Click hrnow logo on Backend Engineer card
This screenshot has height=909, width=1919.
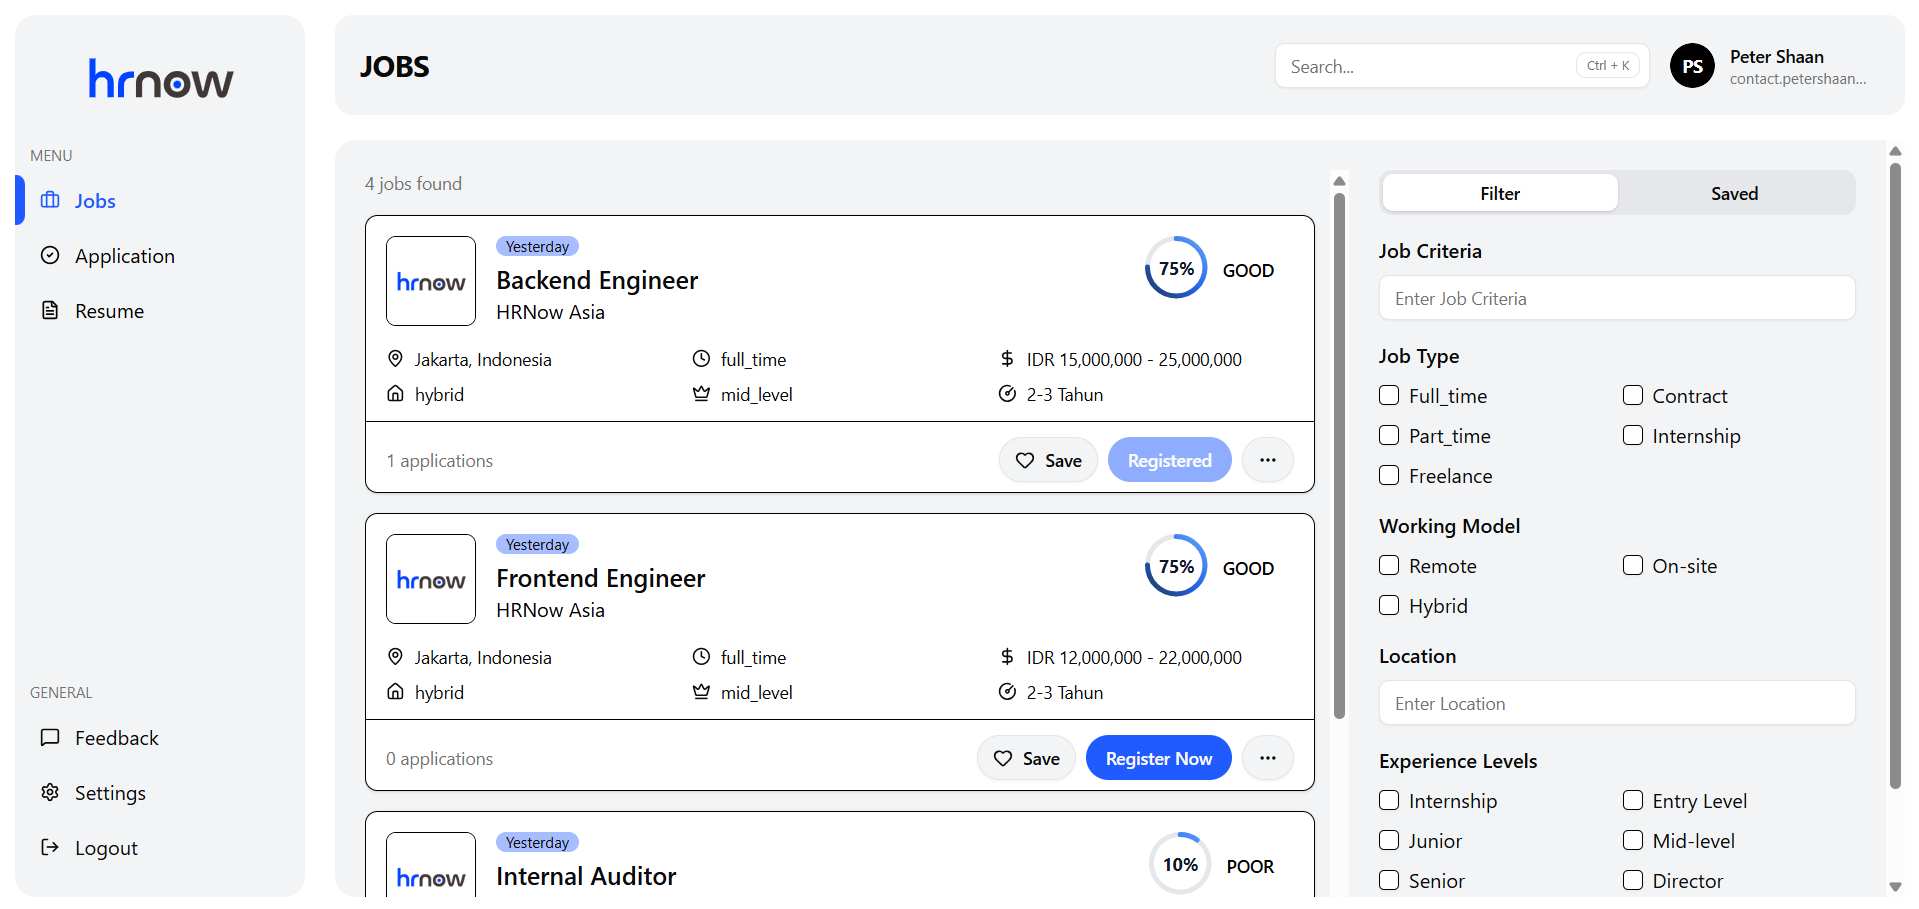431,281
